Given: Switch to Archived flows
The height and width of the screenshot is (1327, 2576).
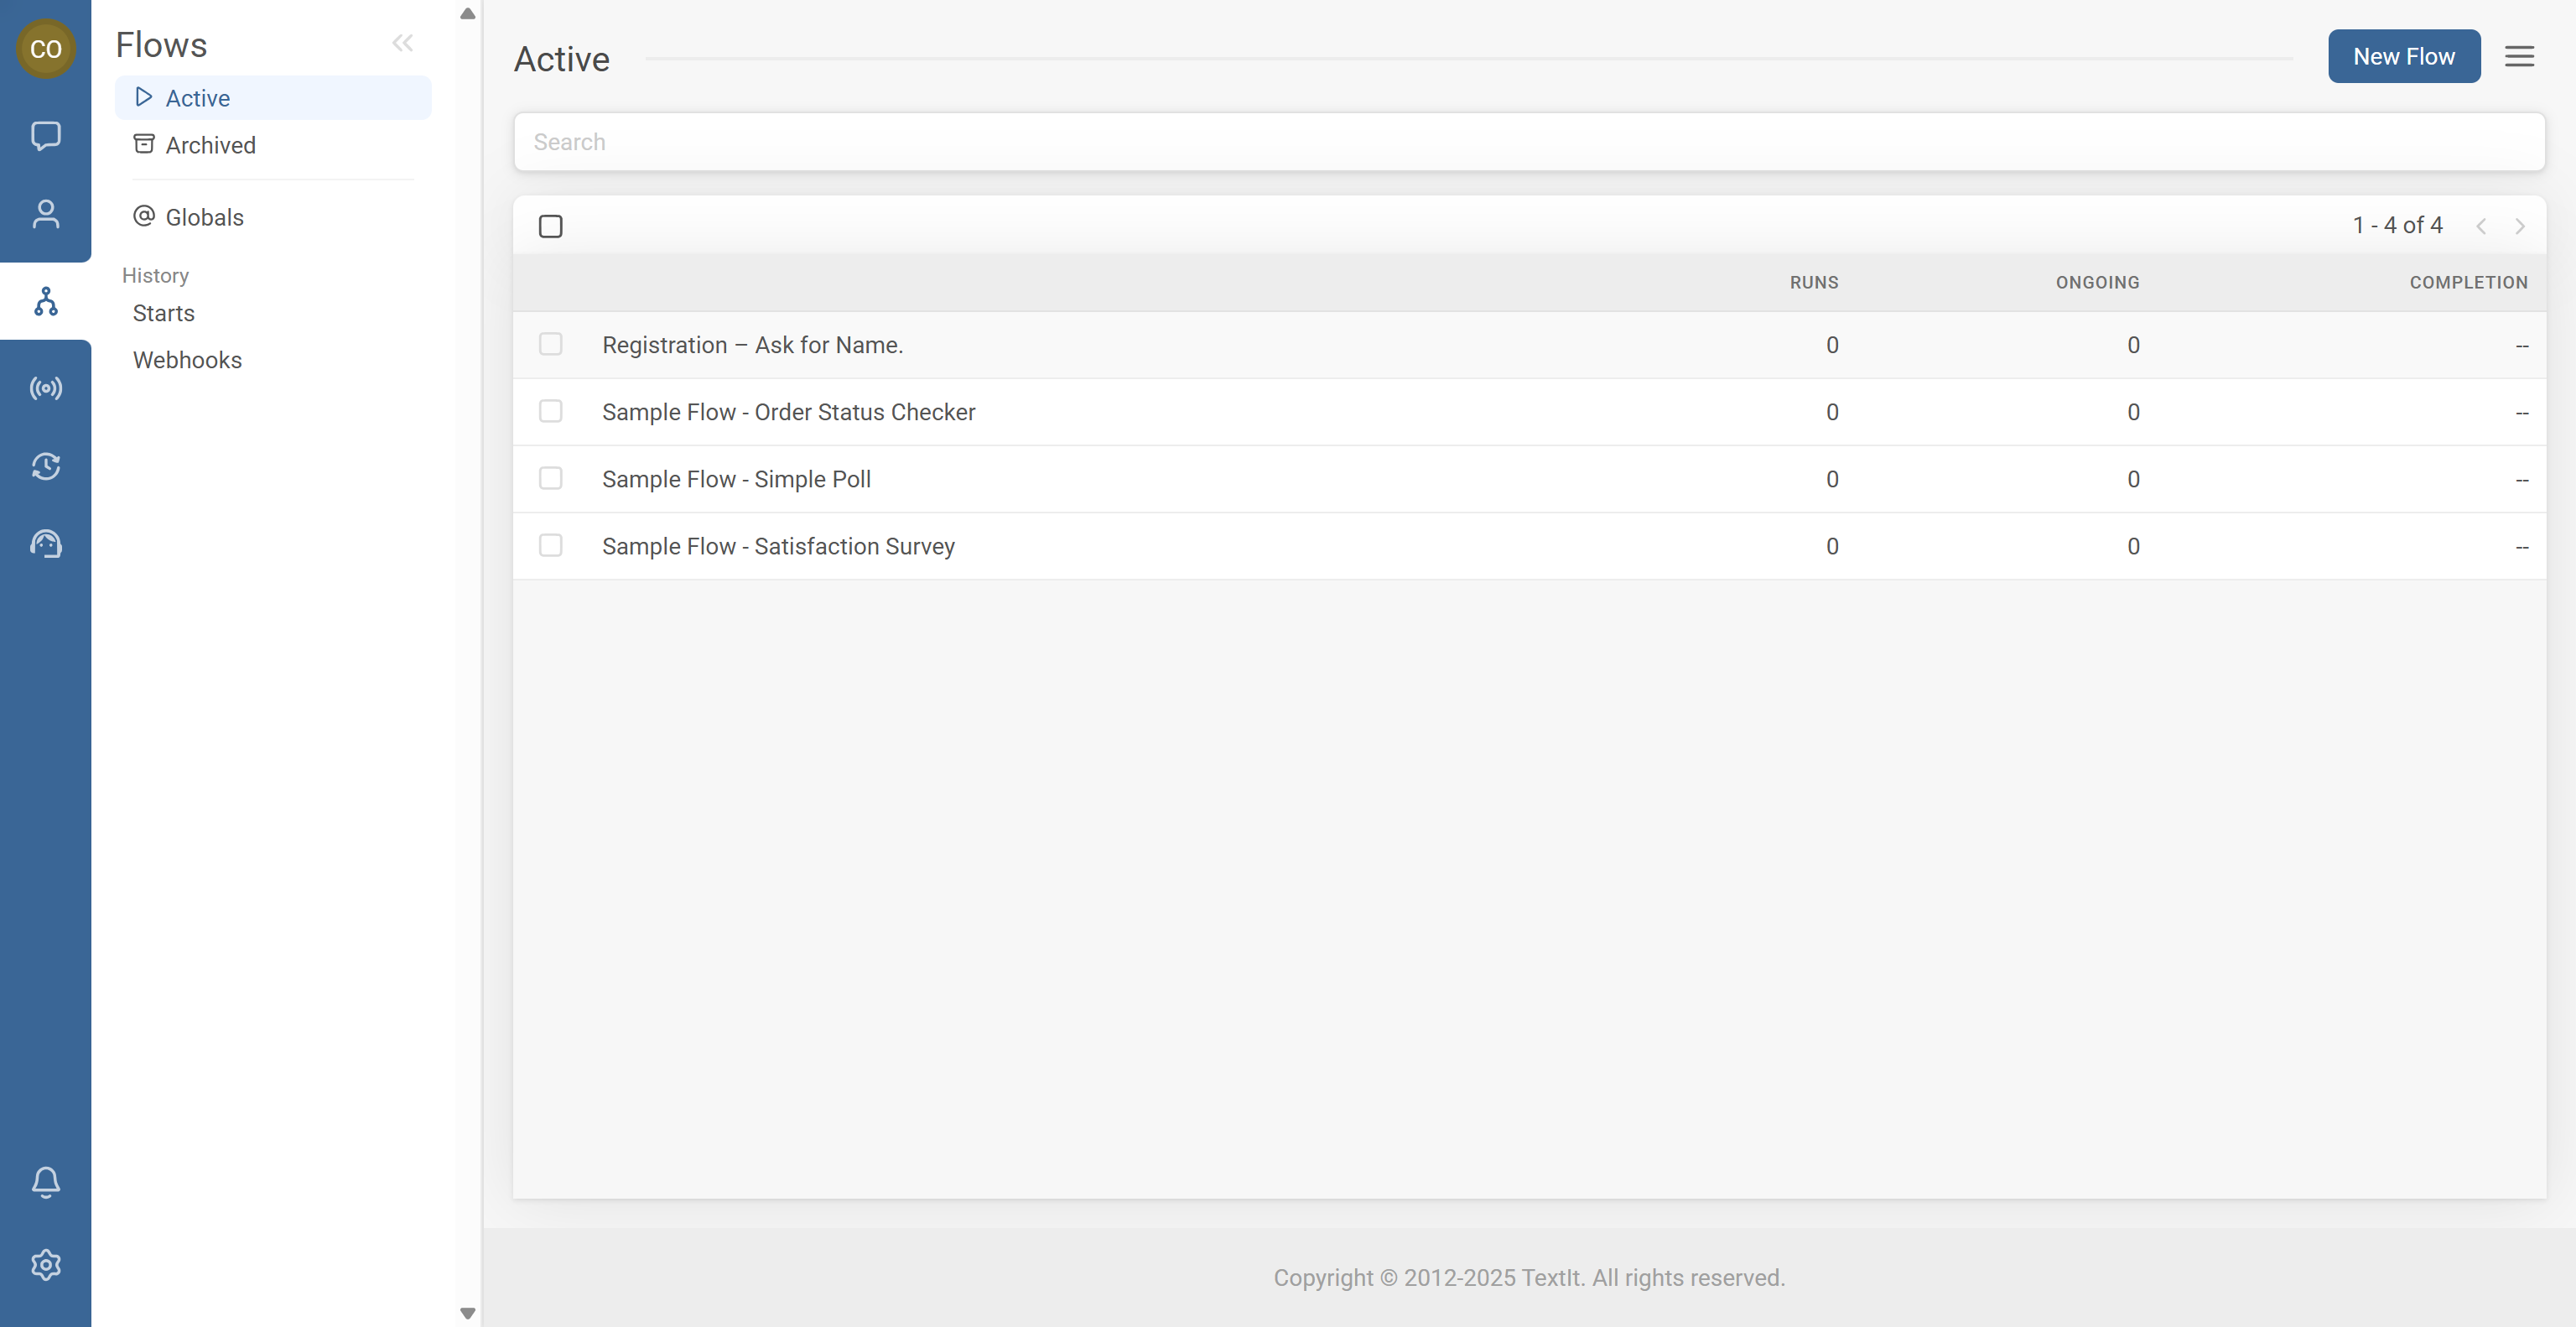Looking at the screenshot, I should click(210, 145).
